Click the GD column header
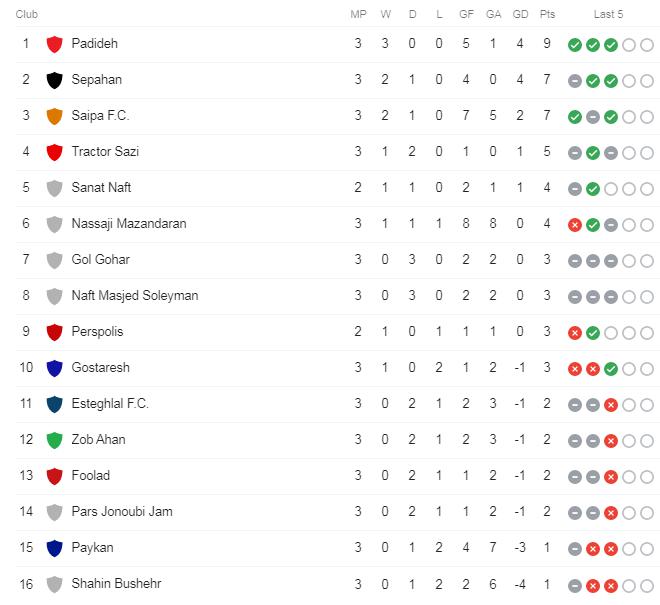The height and width of the screenshot is (605, 660). (520, 14)
